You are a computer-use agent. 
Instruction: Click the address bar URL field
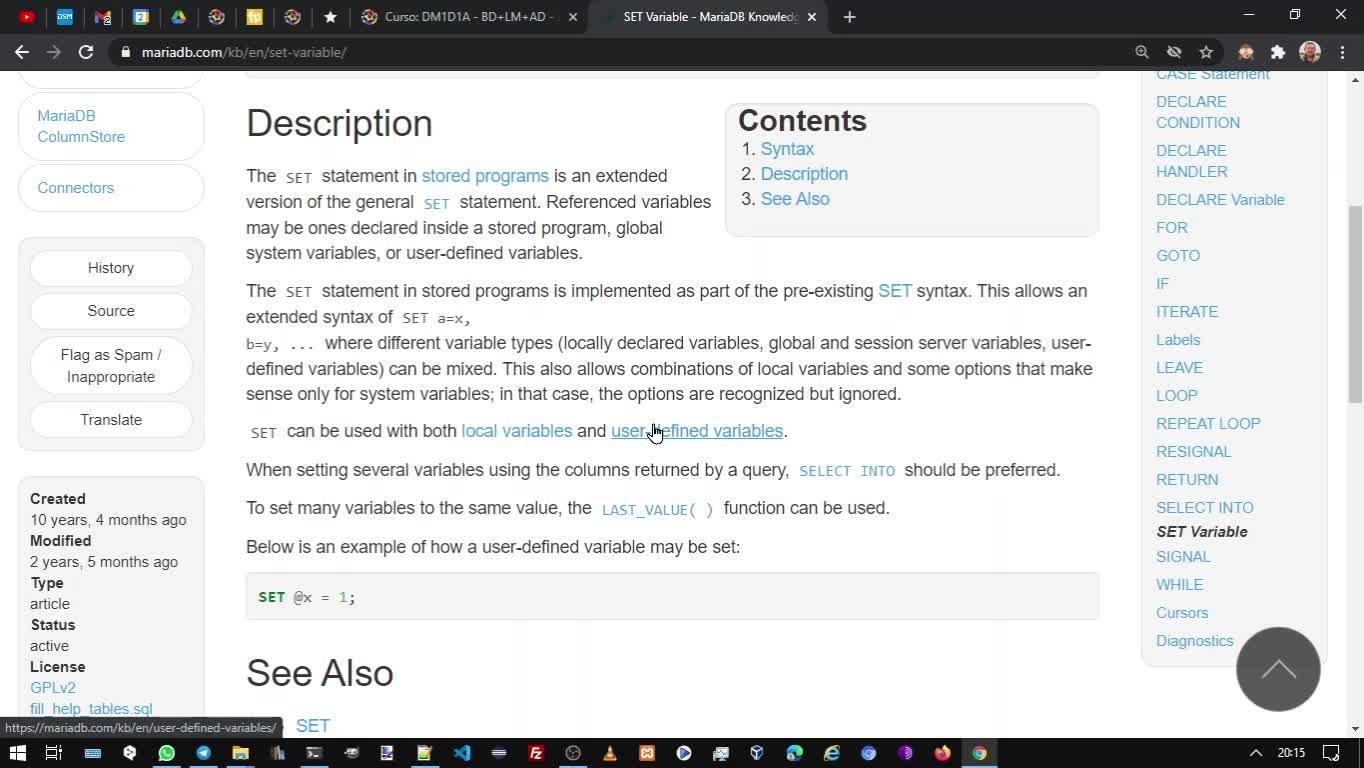pos(620,52)
